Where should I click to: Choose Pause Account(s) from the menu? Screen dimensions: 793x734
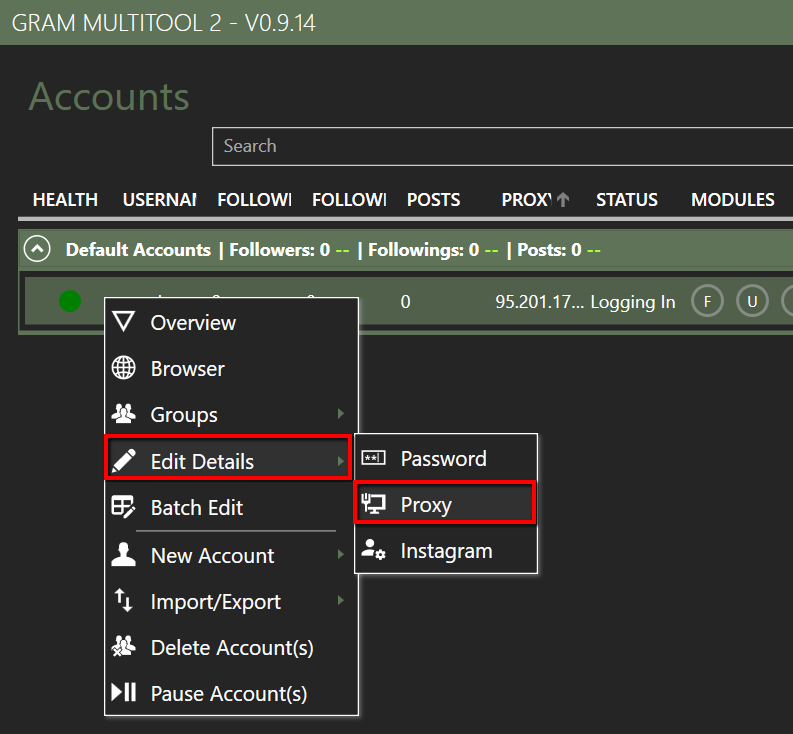click(x=231, y=693)
